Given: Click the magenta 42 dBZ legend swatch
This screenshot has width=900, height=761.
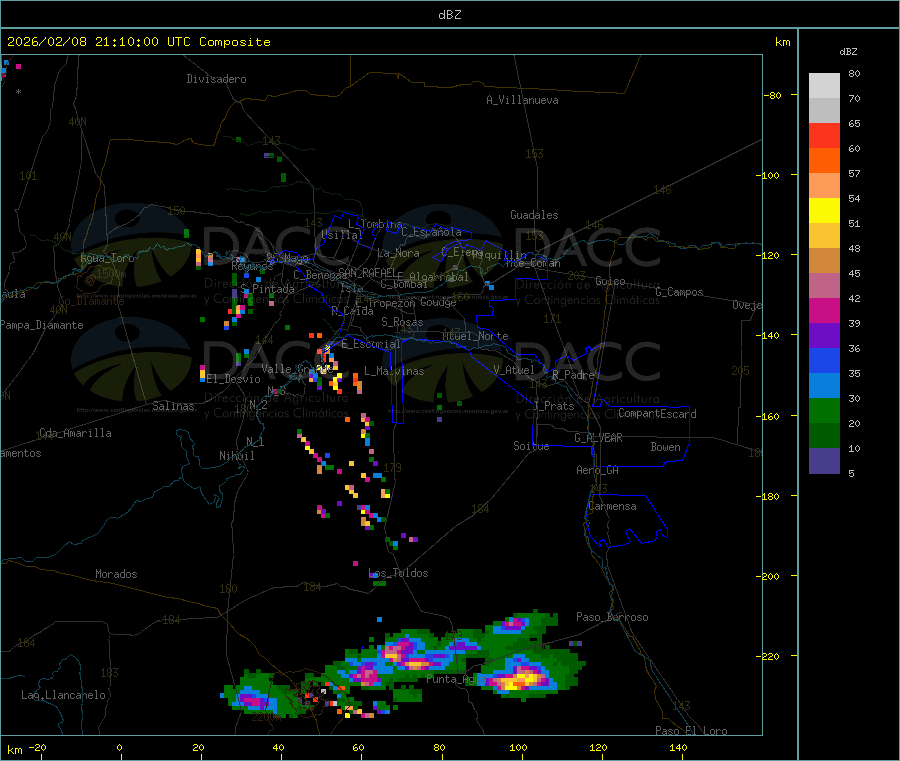Looking at the screenshot, I should [824, 310].
